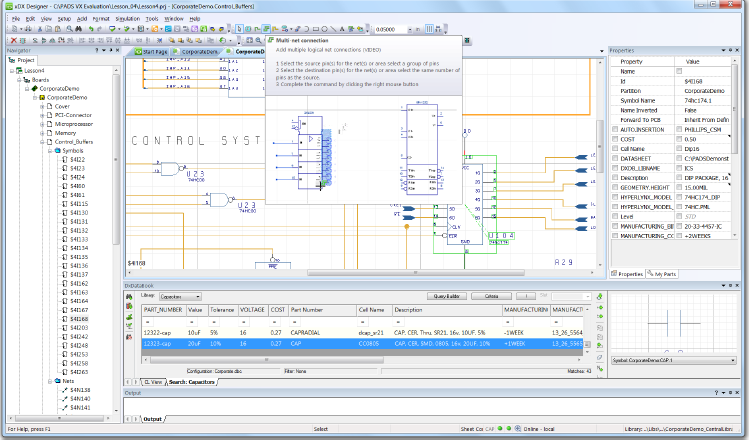
Task: Switch to the My Parts tab
Action: coord(662,273)
